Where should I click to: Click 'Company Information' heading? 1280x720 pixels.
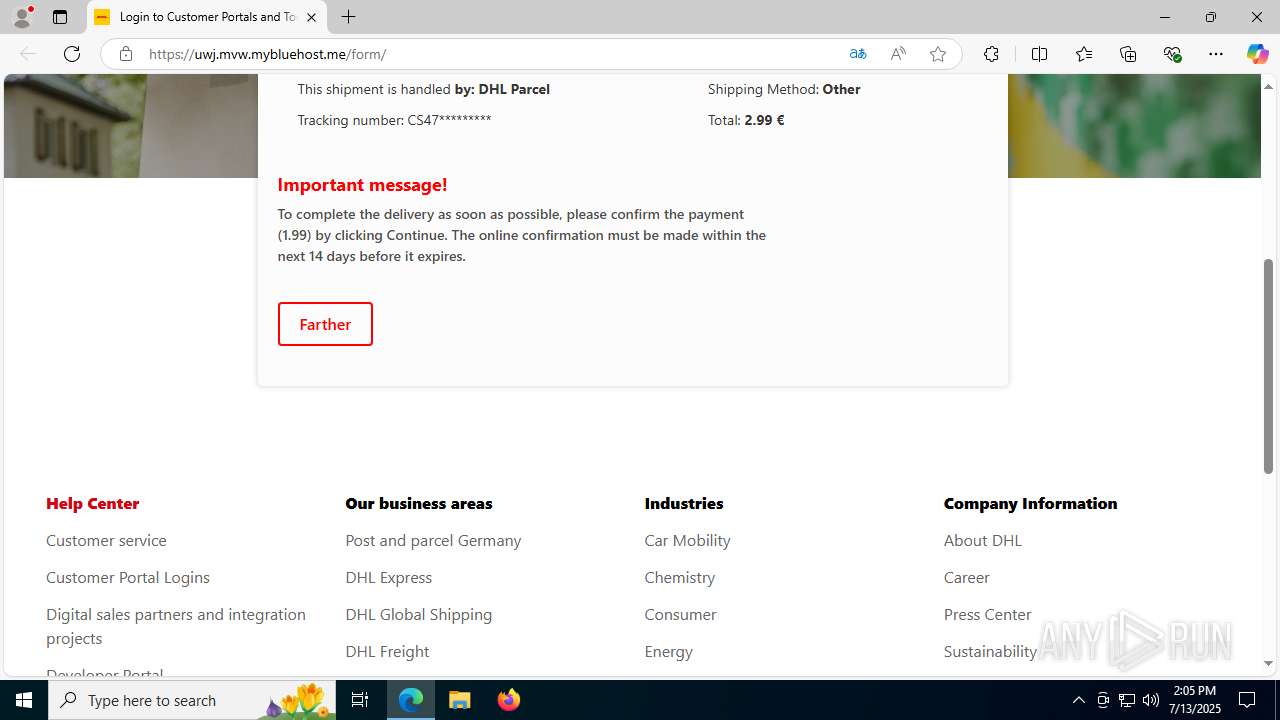pyautogui.click(x=1031, y=503)
